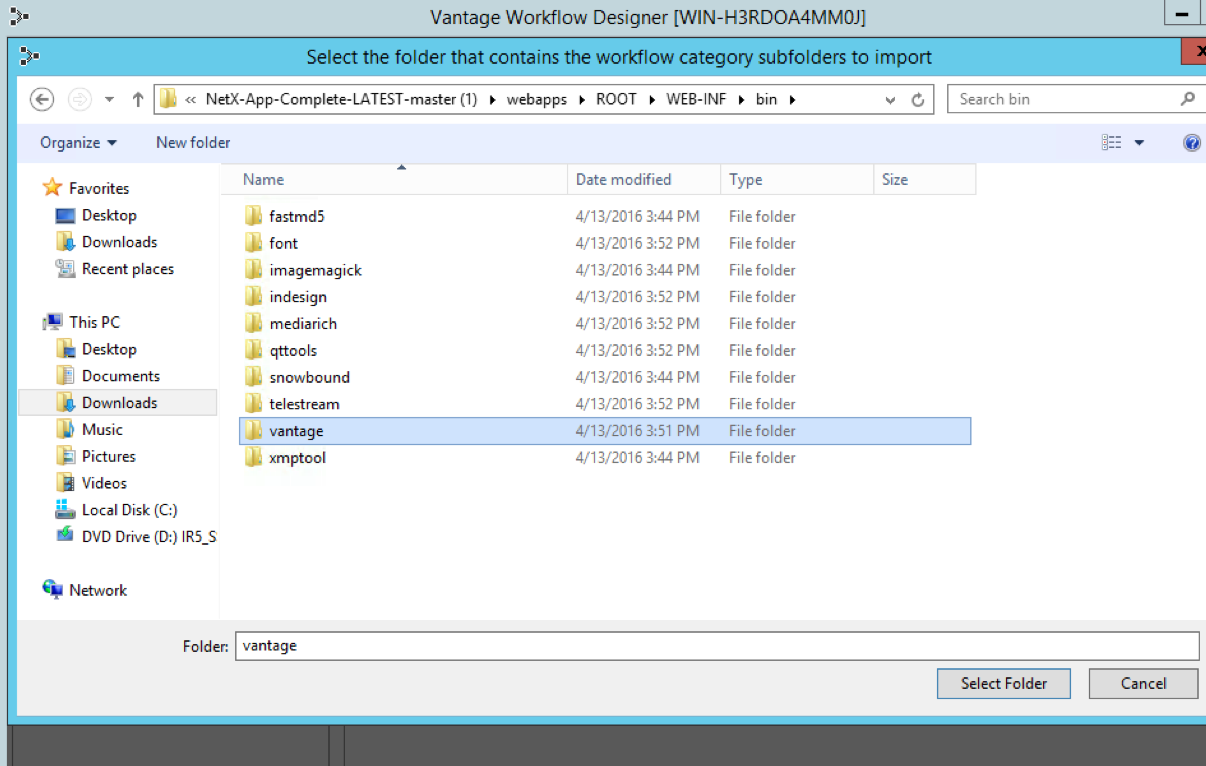This screenshot has height=766, width=1206.
Task: Select the fastmd5 folder icon
Action: pos(254,216)
